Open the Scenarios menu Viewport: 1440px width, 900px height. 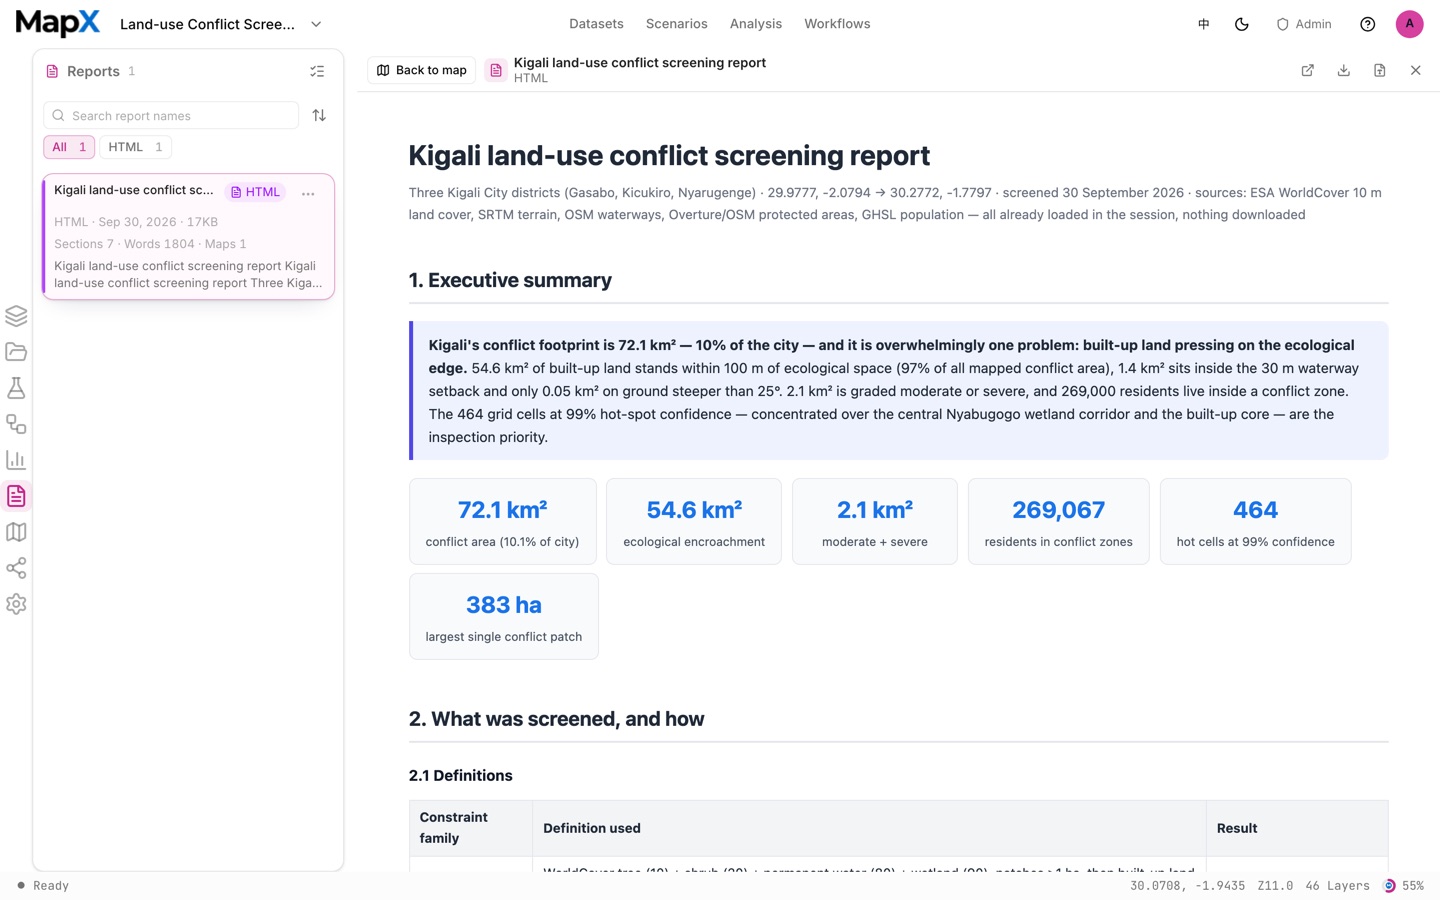coord(677,24)
